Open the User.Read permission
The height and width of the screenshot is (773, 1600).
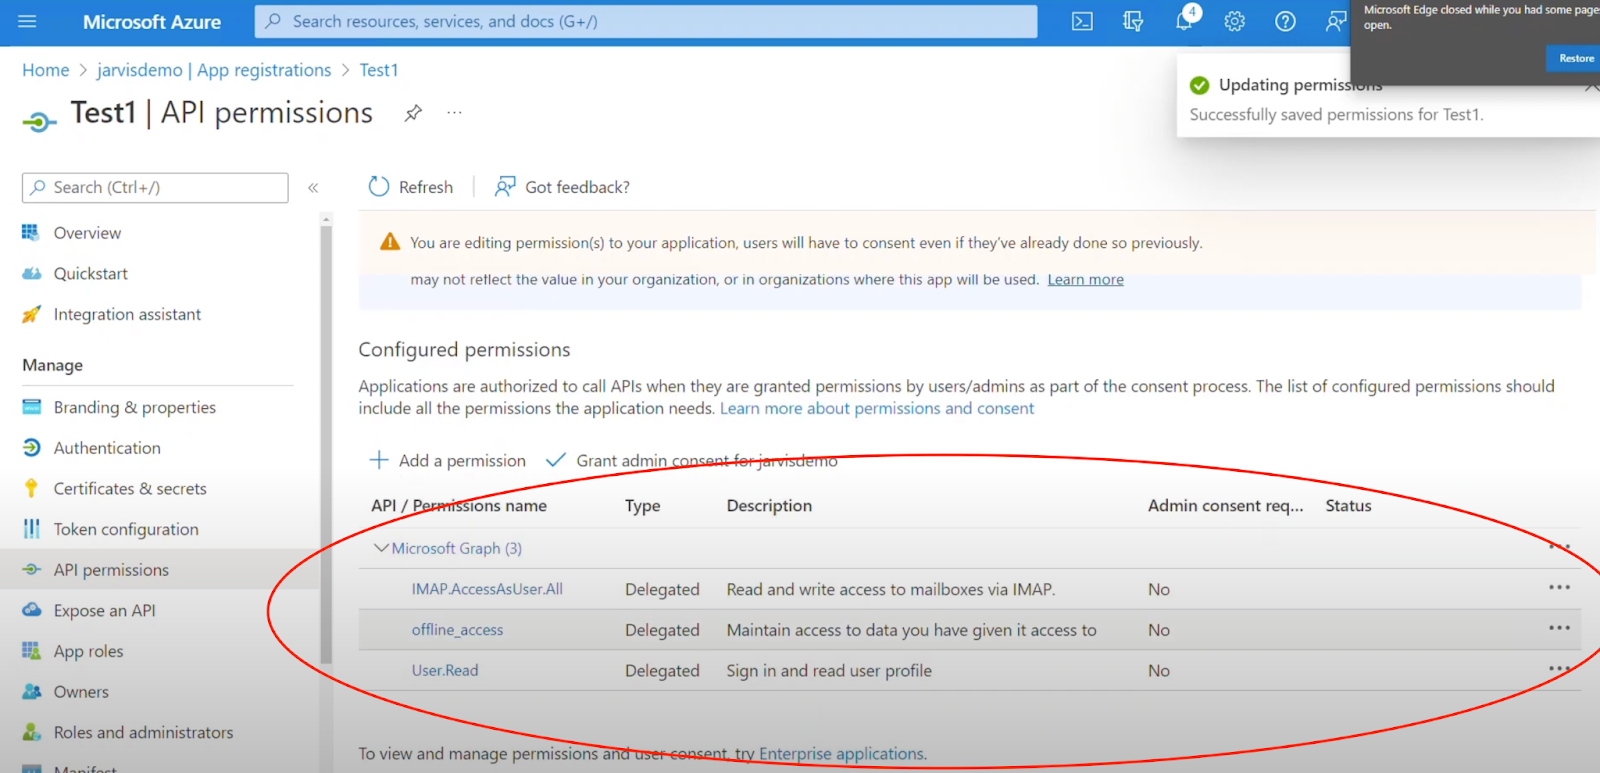coord(445,670)
